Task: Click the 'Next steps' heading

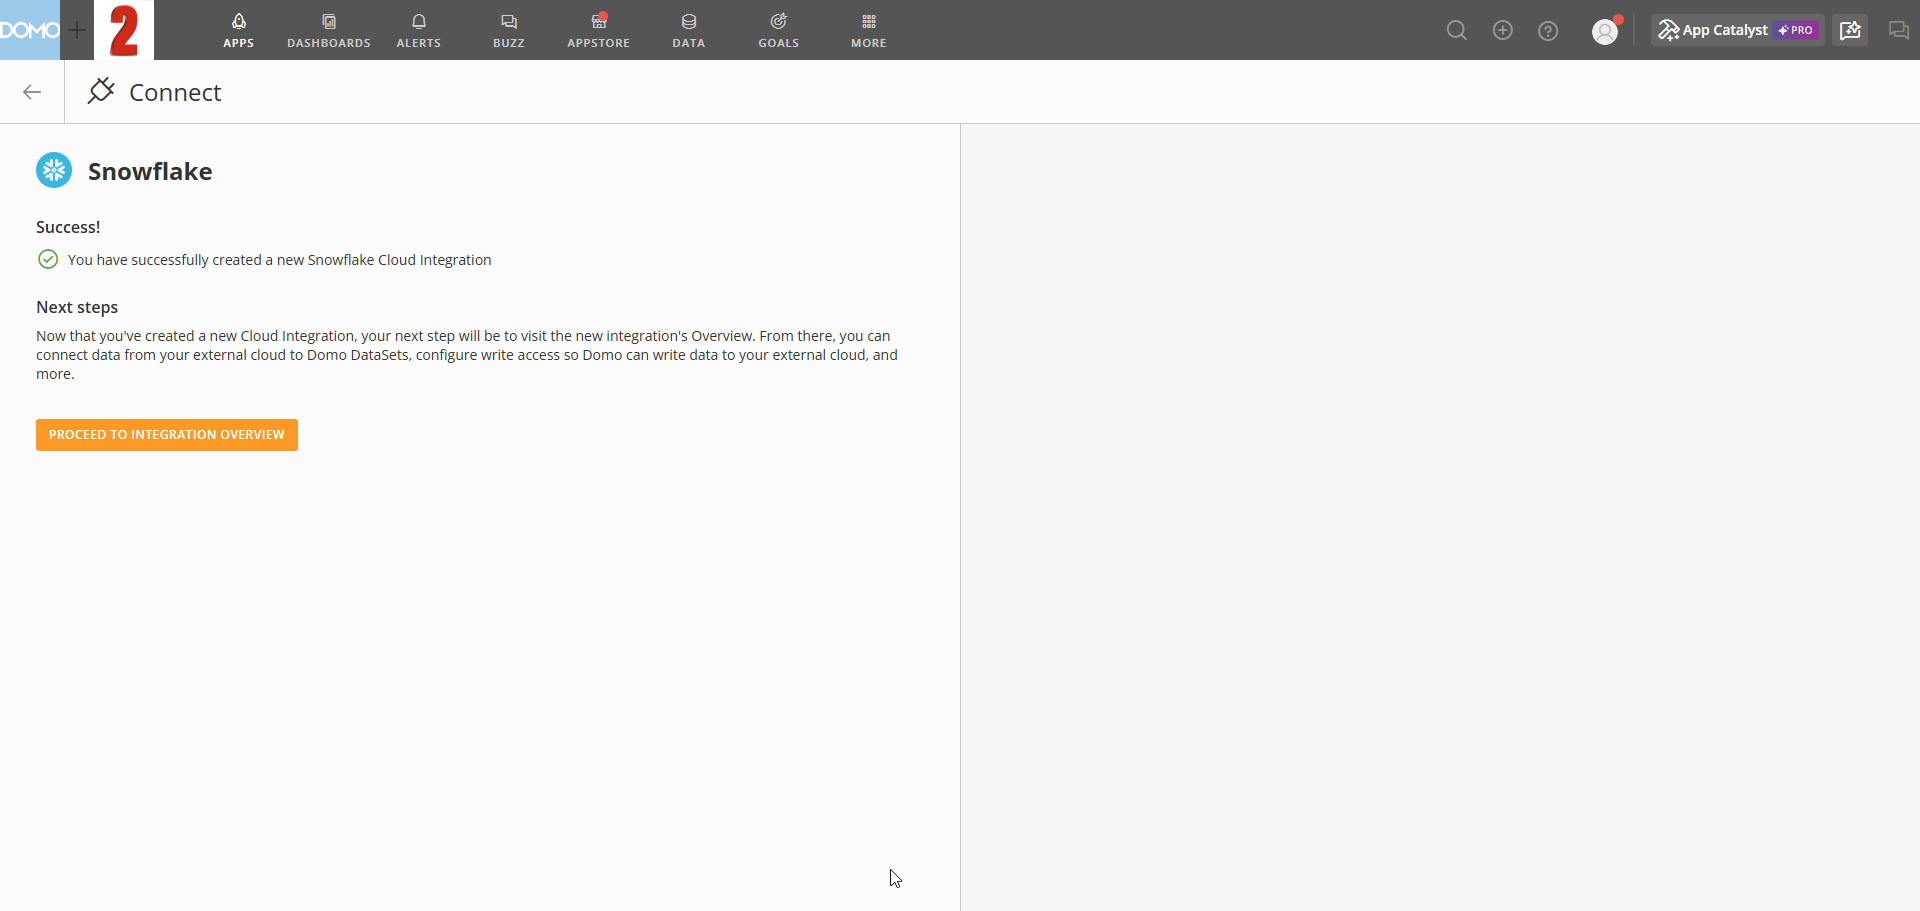Action: tap(77, 307)
